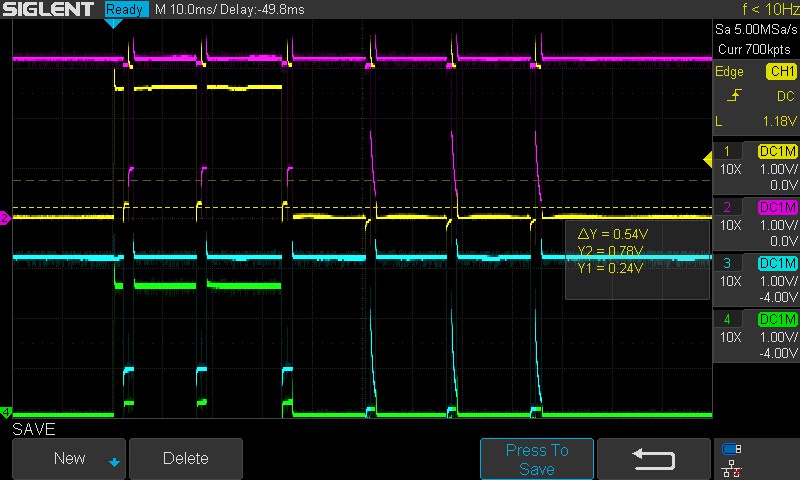This screenshot has height=480, width=800.
Task: Expand the Edge trigger type setting
Action: click(x=729, y=72)
